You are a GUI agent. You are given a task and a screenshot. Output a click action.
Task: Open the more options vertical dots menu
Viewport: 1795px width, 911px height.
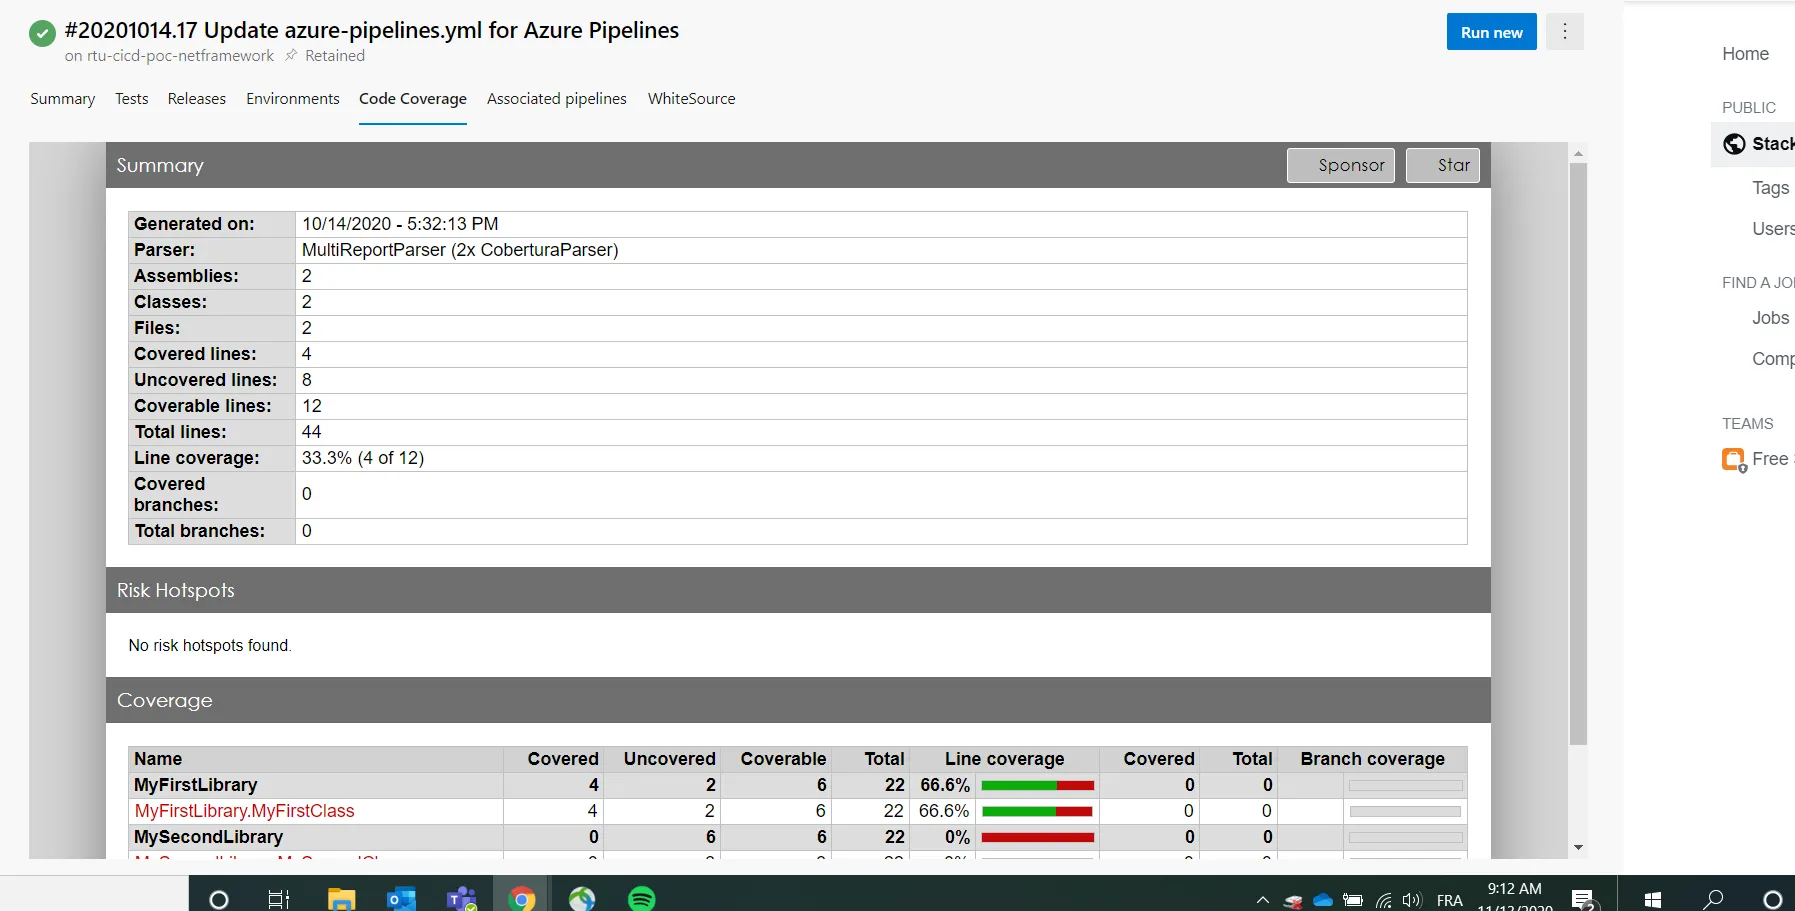tap(1565, 32)
